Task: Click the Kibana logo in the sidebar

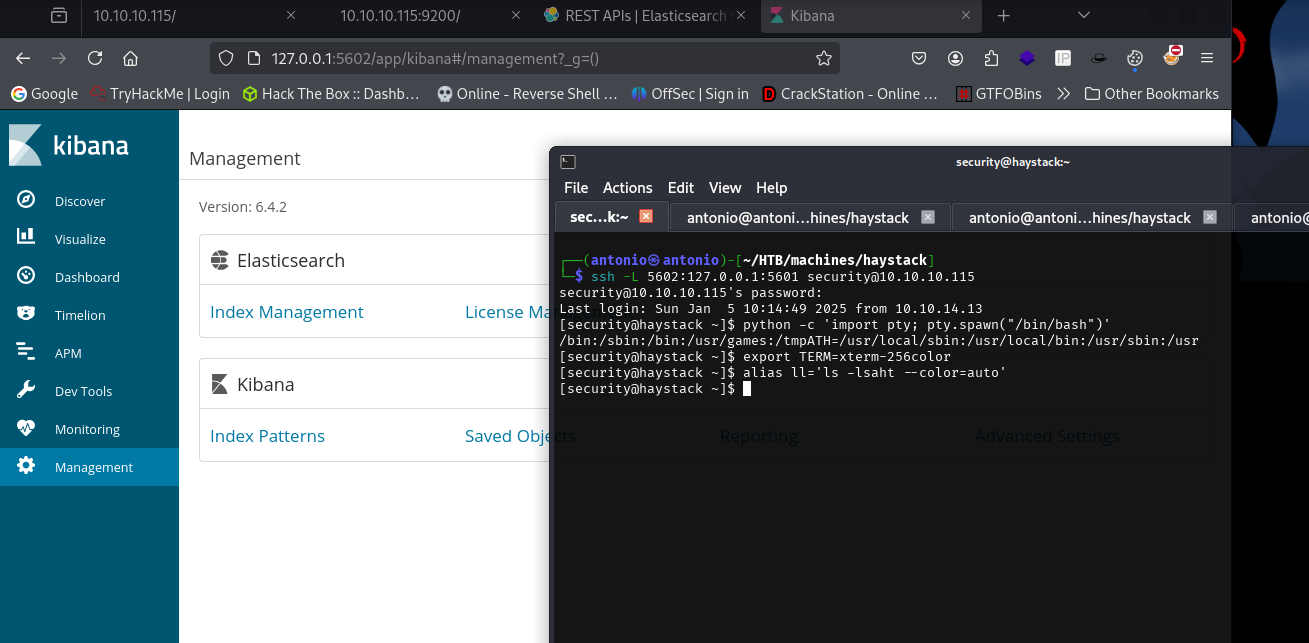Action: 69,146
